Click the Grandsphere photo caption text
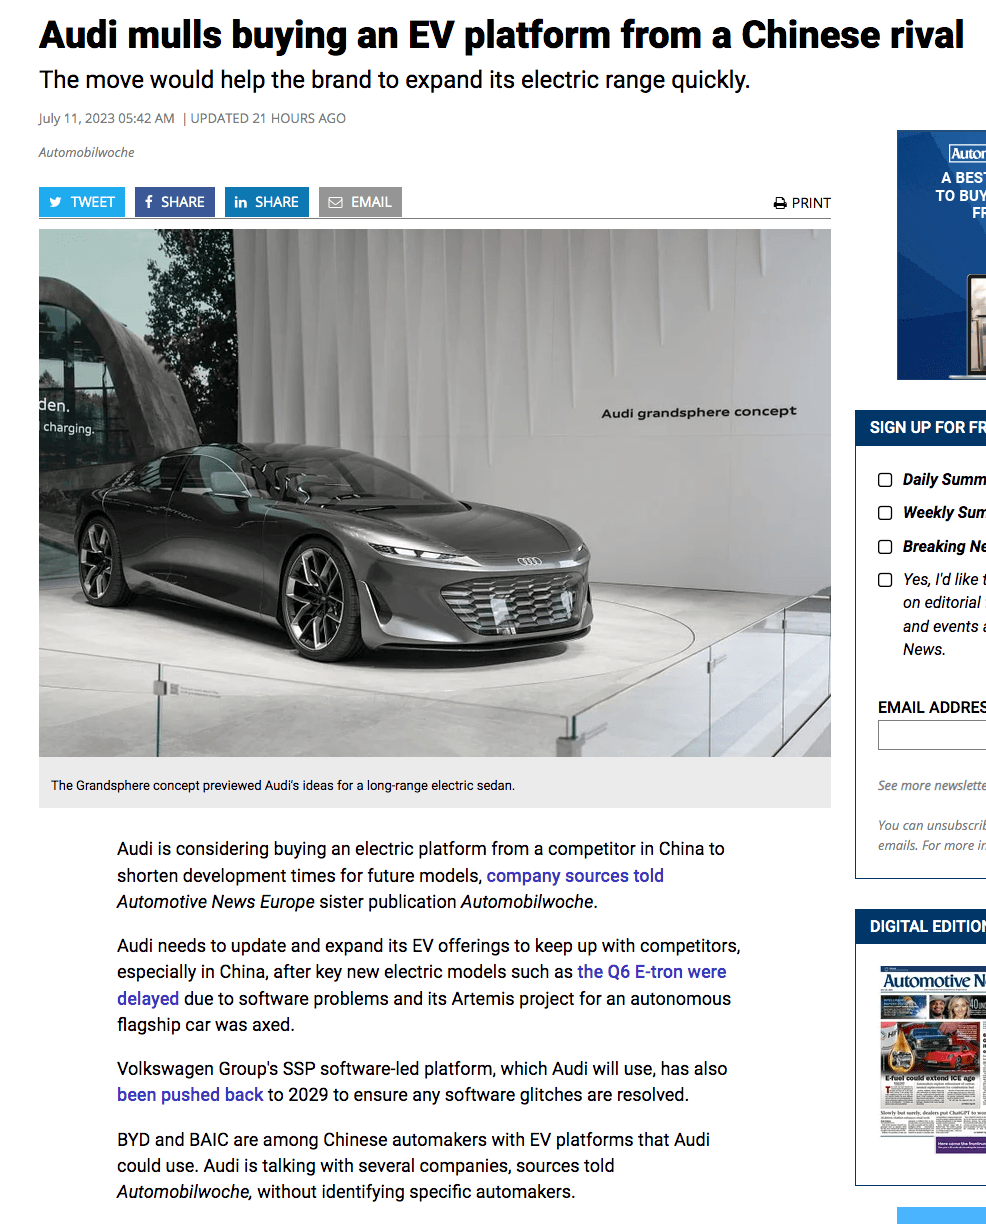Image resolution: width=986 pixels, height=1224 pixels. [283, 786]
